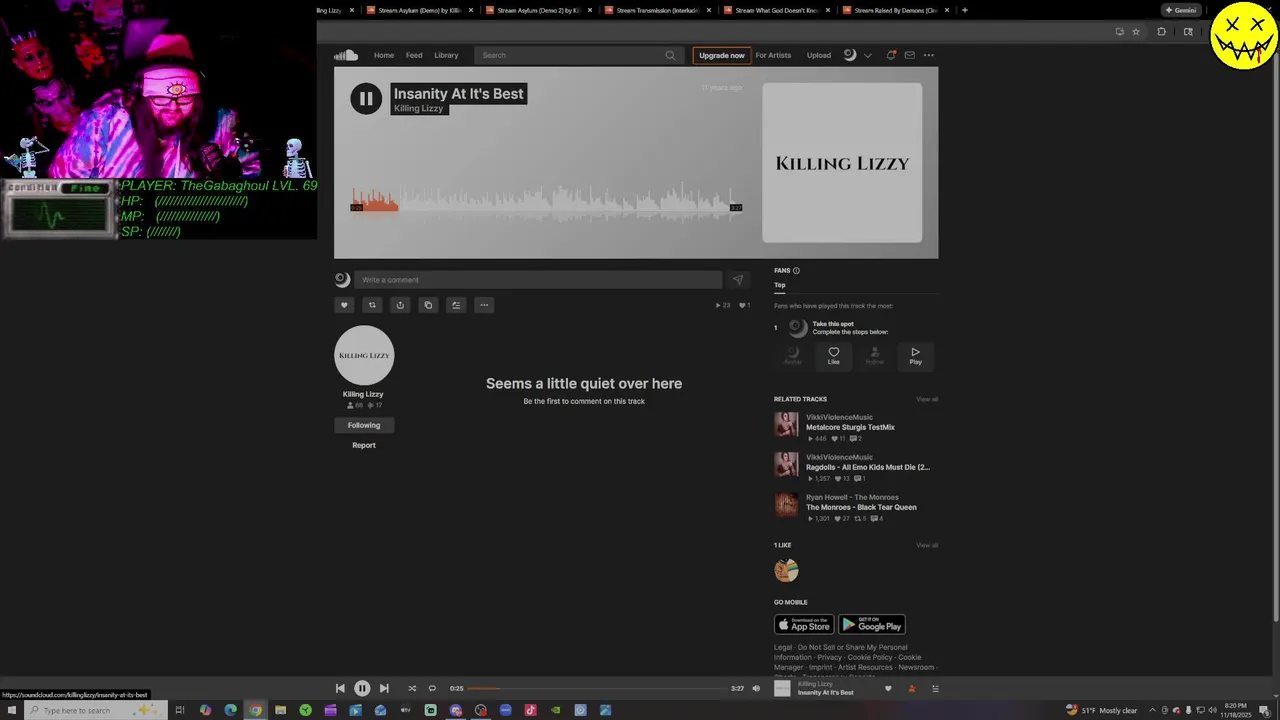Toggle shuffle in the player bar
This screenshot has height=720, width=1280.
412,688
